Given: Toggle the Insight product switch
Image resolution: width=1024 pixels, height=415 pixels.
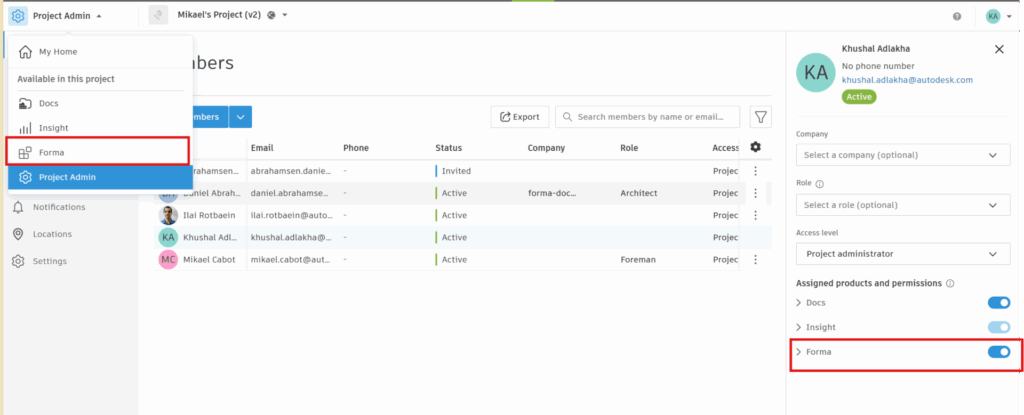Looking at the screenshot, I should coord(999,327).
